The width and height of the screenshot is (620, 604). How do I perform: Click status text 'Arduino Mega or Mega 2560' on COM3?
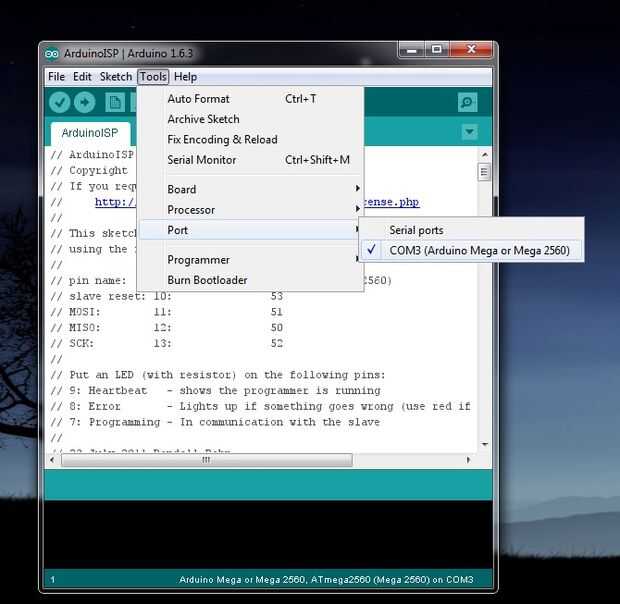click(x=326, y=579)
